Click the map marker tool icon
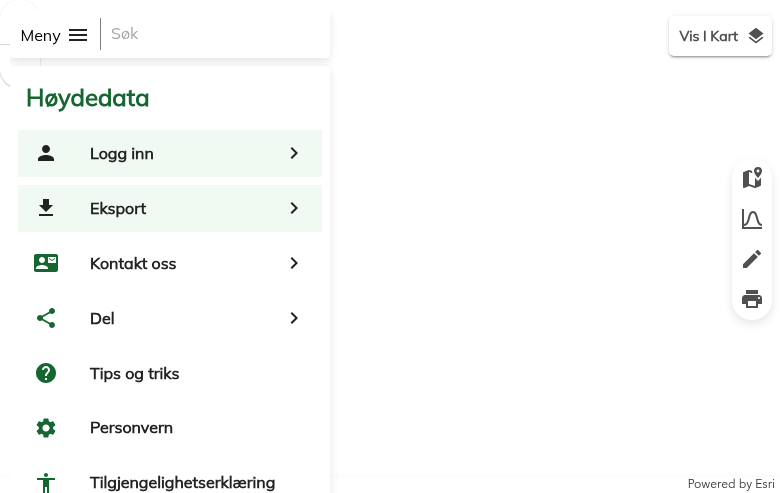This screenshot has height=493, width=780. pyautogui.click(x=752, y=179)
